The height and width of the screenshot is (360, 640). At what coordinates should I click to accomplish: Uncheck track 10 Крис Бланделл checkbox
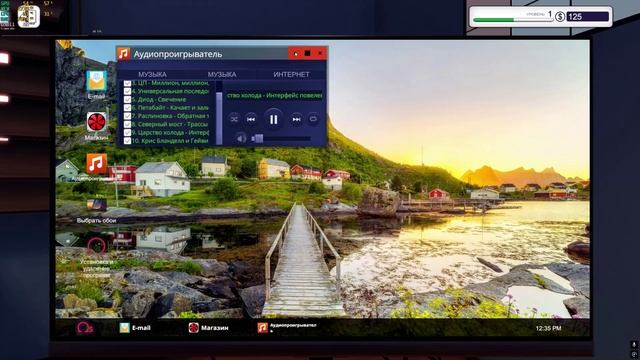[127, 141]
